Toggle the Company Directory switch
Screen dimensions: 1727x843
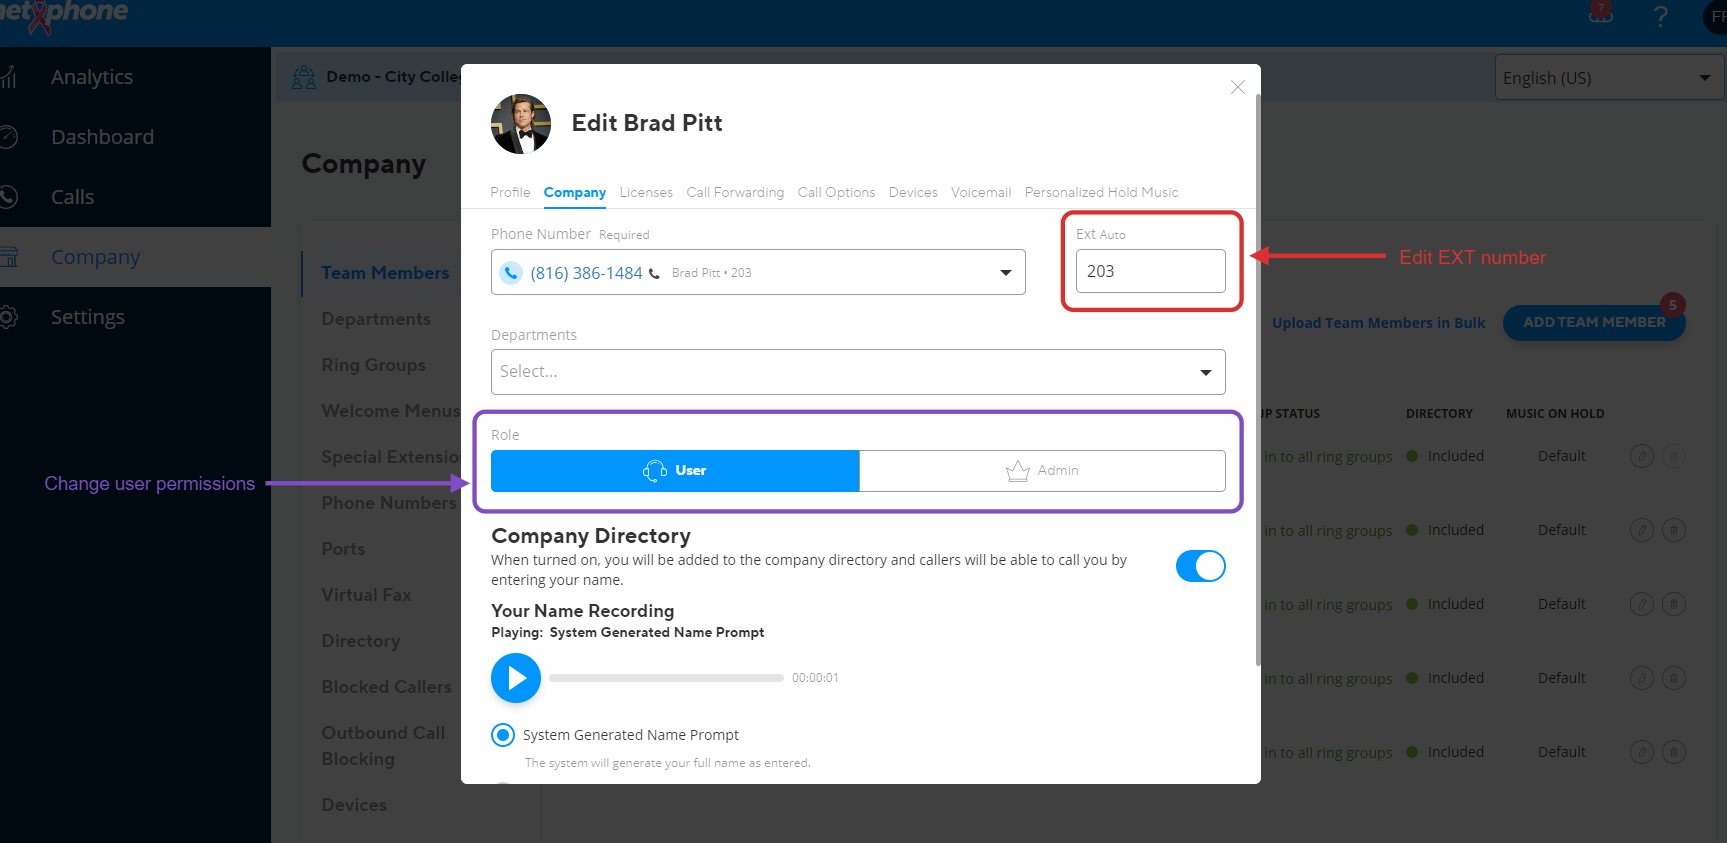click(1200, 566)
